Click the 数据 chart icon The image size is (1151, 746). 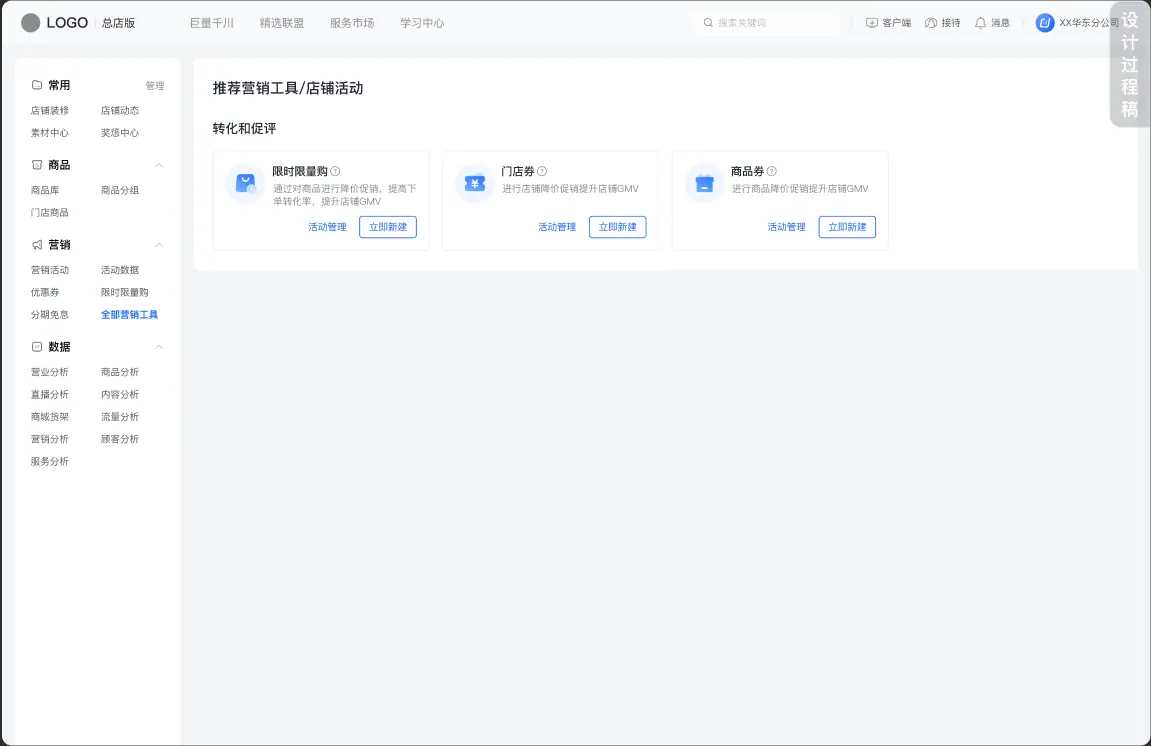37,347
